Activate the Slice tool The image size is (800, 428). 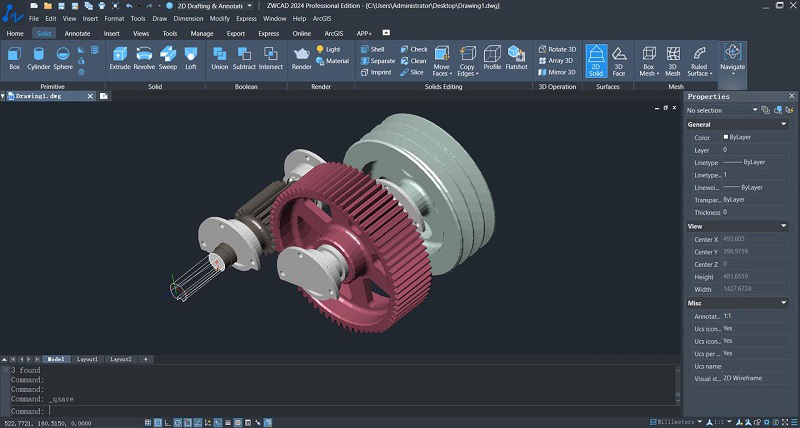412,72
